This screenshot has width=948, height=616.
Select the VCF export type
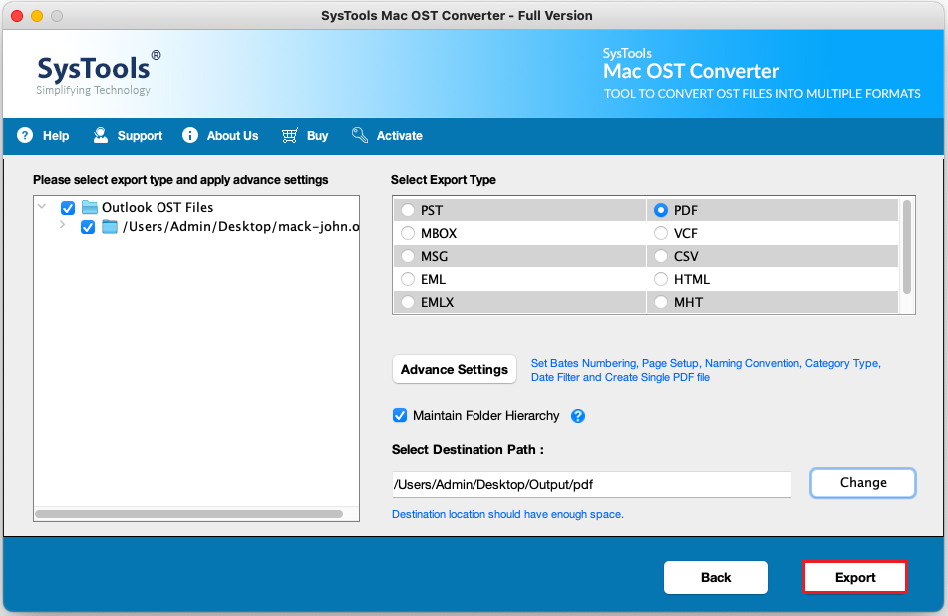coord(661,233)
